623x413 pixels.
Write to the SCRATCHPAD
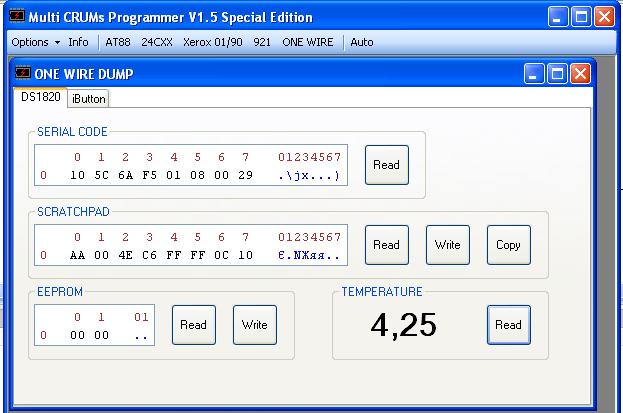tap(447, 245)
